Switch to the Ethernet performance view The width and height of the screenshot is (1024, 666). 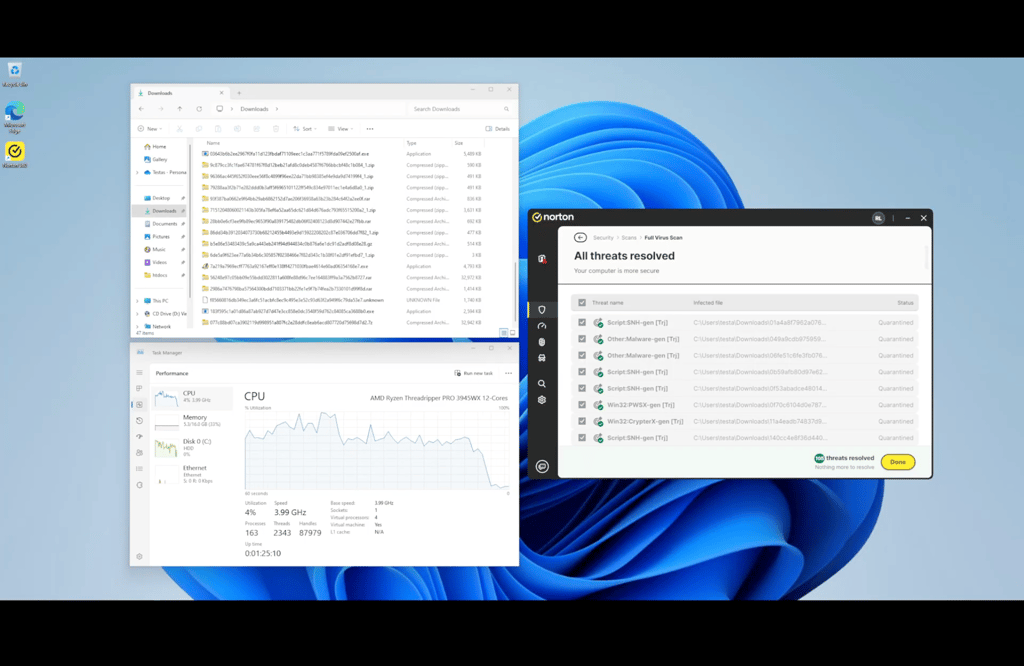193,474
